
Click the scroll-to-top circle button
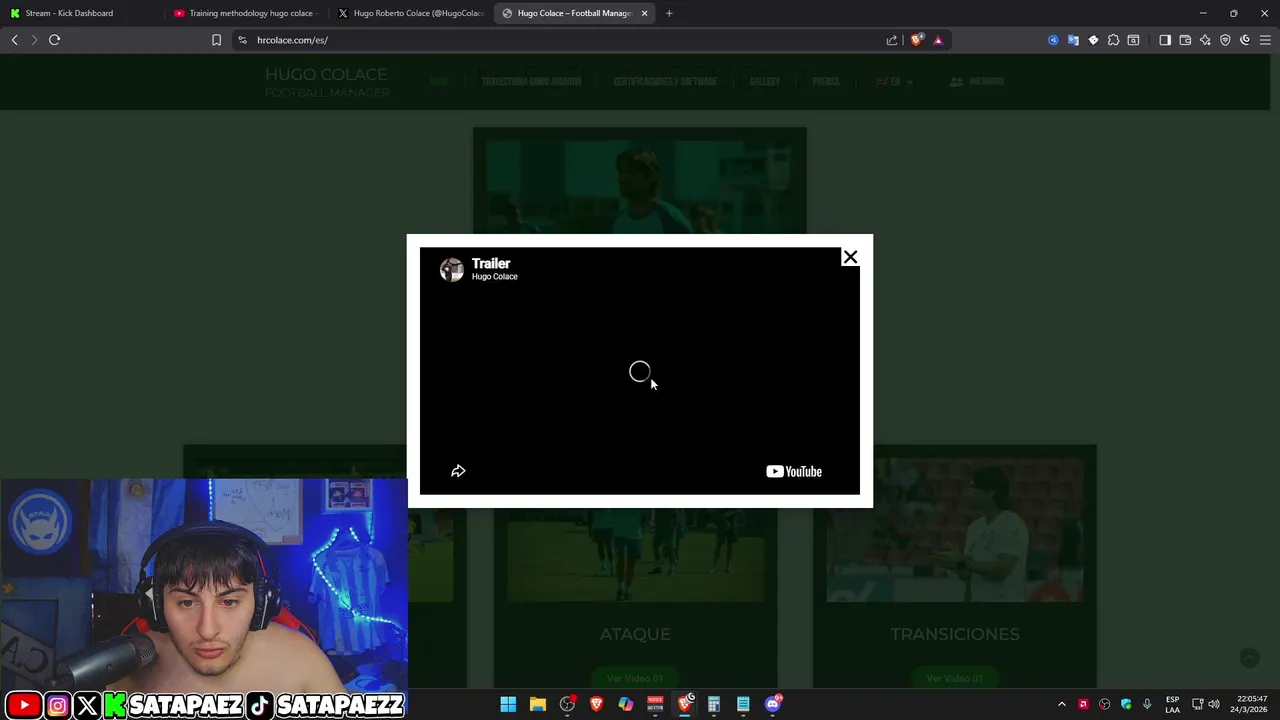point(1249,657)
